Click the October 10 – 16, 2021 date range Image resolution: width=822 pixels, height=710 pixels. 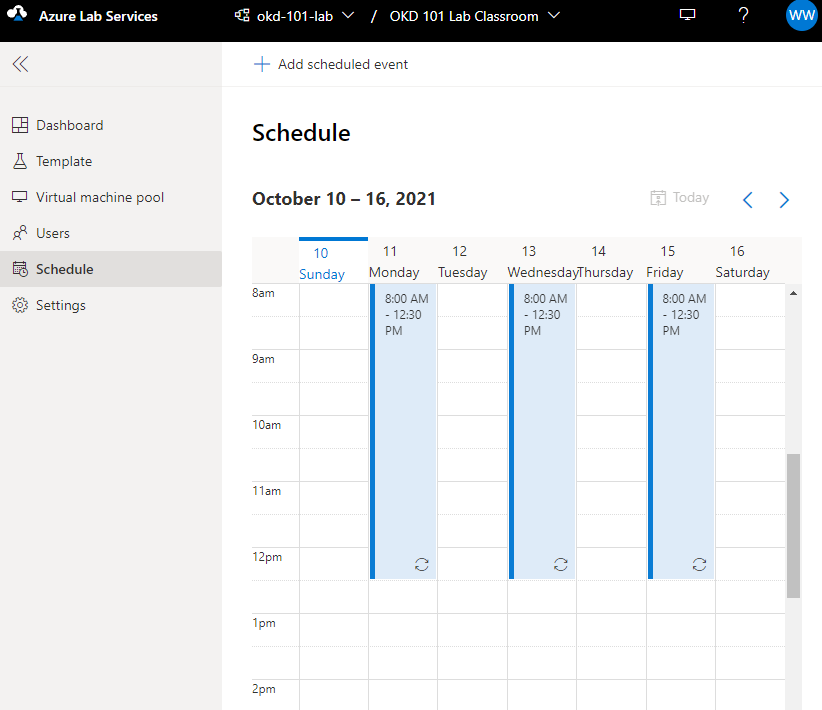coord(344,199)
